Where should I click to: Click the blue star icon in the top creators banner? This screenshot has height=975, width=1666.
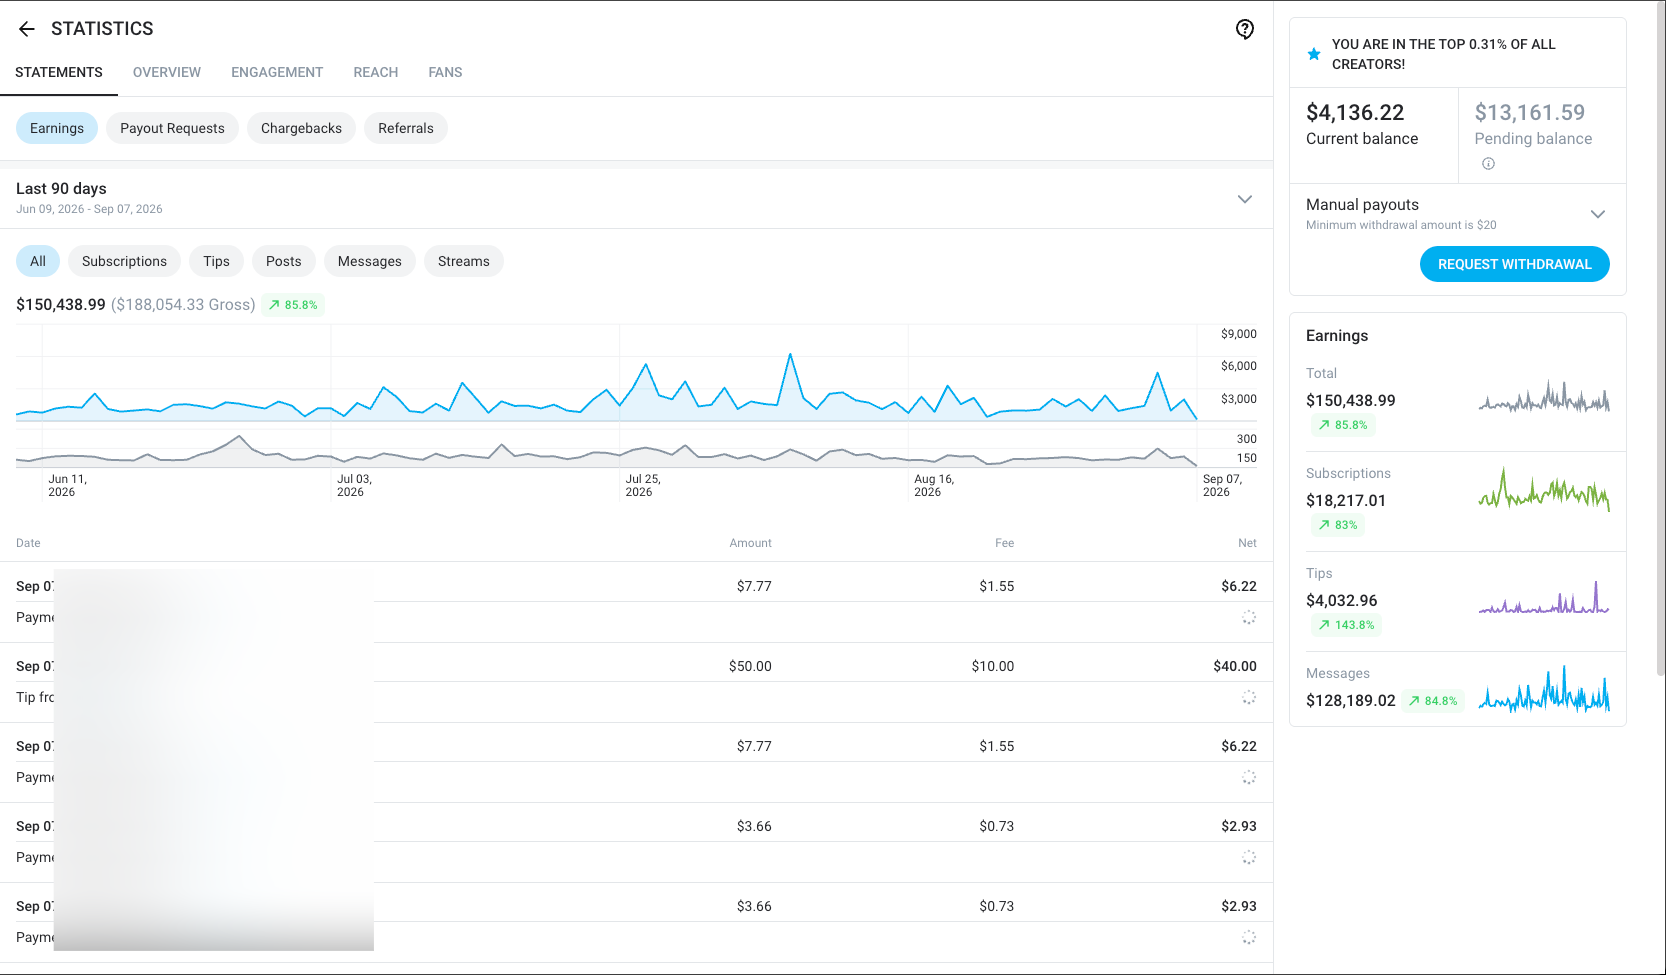pyautogui.click(x=1314, y=54)
